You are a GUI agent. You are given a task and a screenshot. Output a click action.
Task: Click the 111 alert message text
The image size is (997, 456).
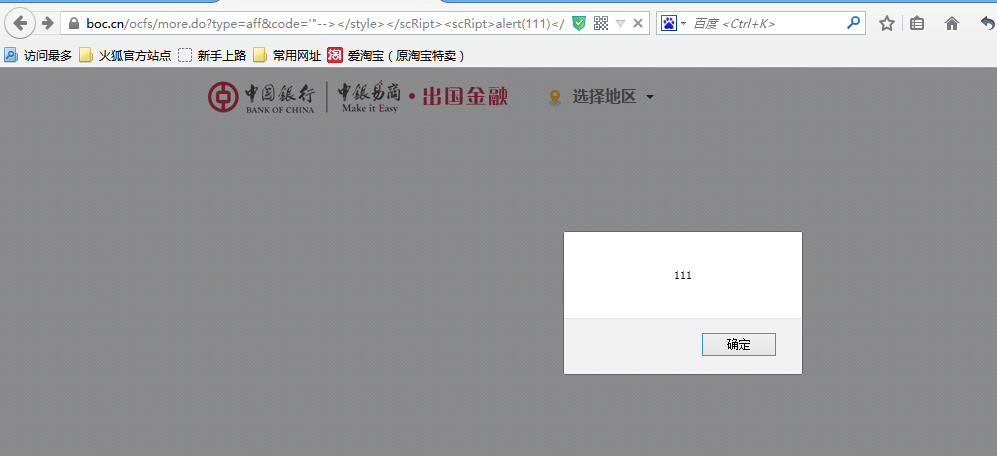point(682,275)
